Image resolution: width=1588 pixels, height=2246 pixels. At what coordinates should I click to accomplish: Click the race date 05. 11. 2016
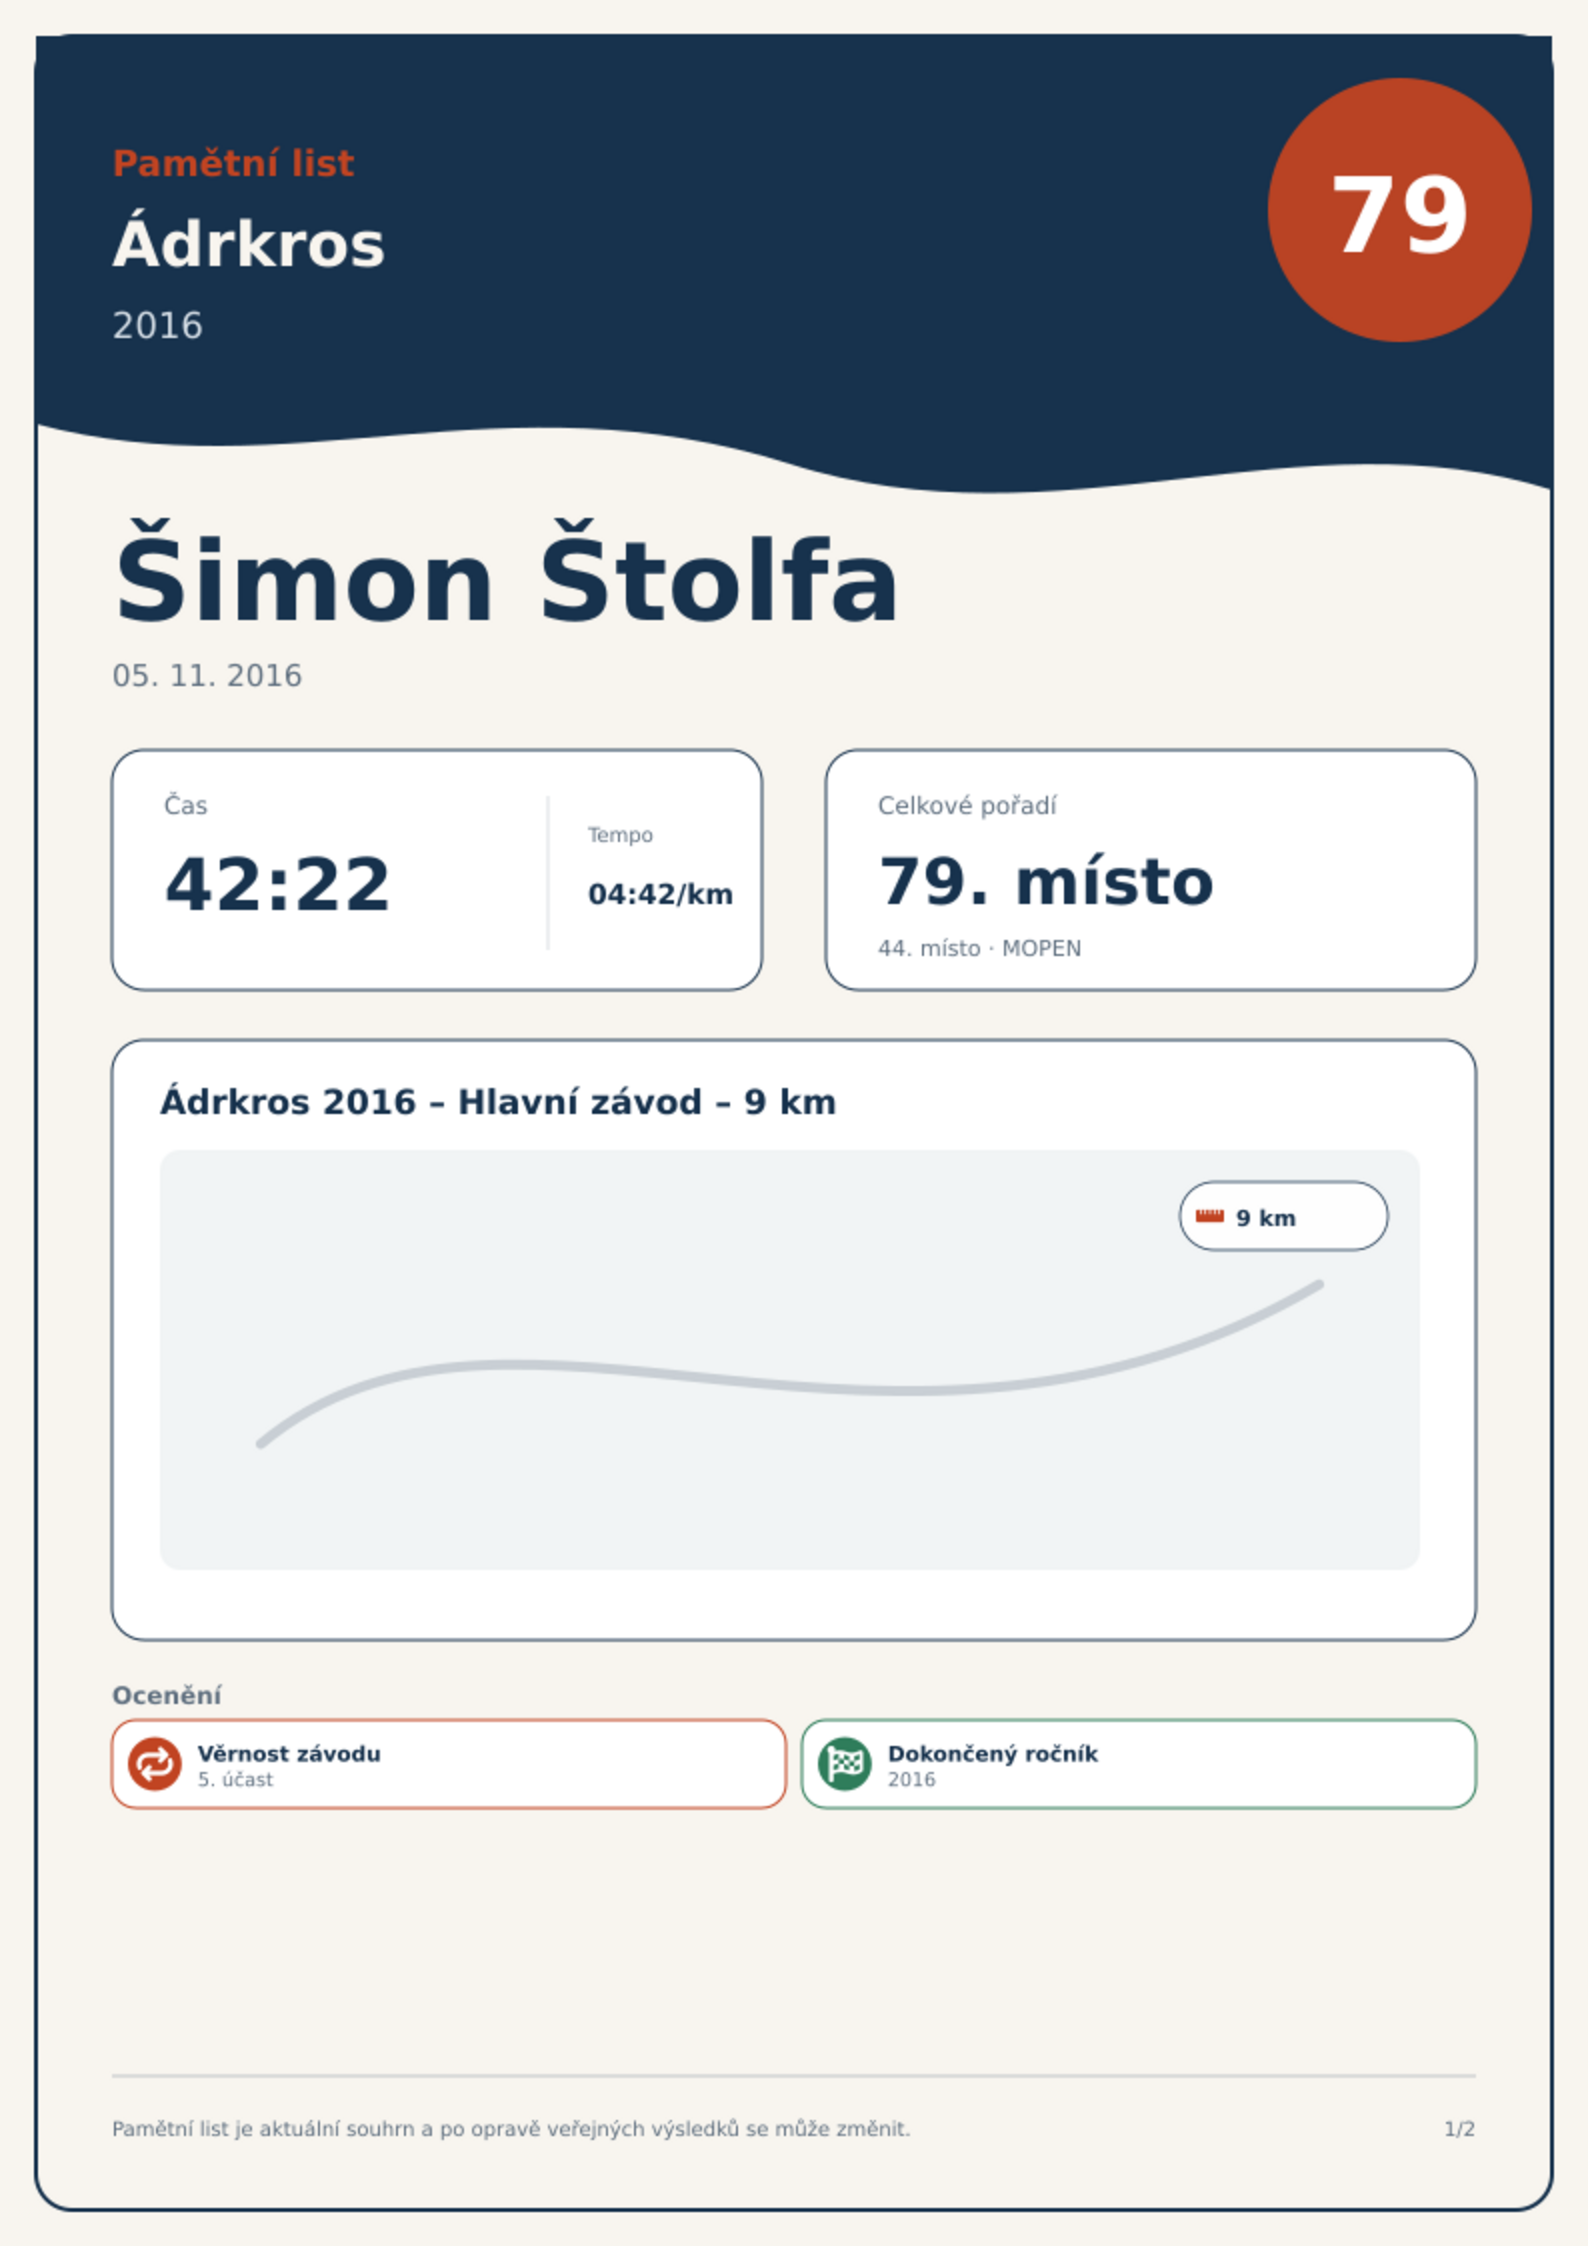207,676
